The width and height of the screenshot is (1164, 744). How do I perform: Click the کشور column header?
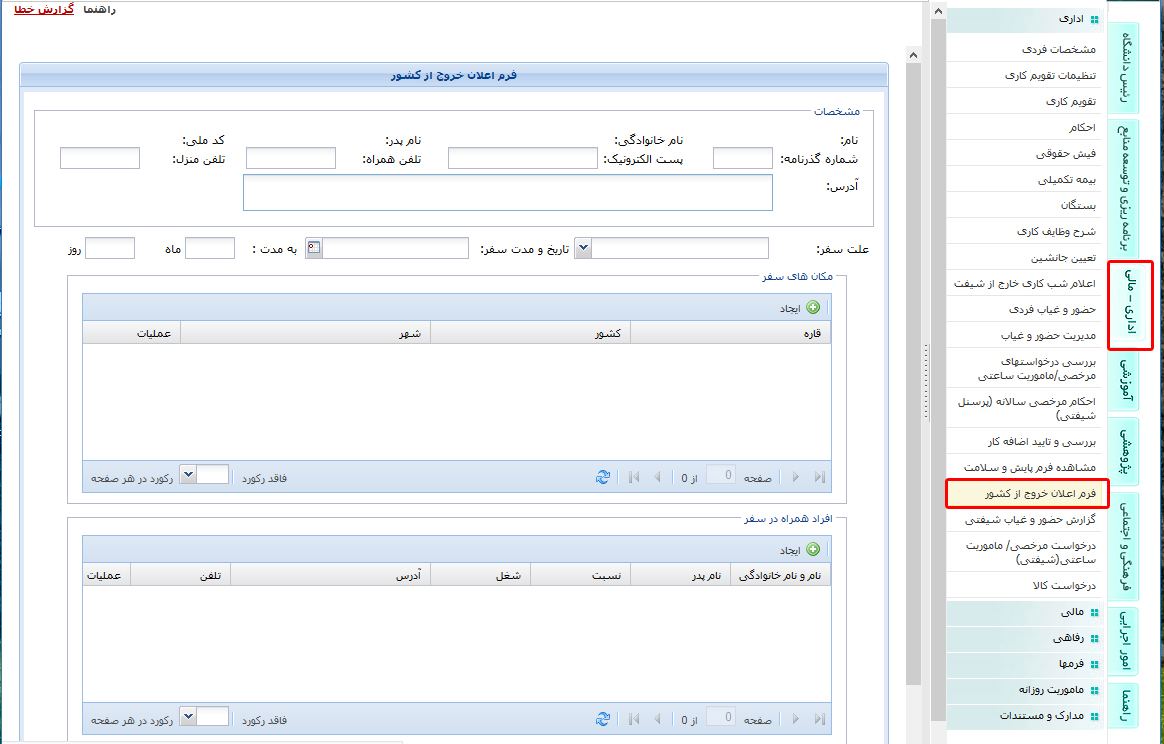click(530, 333)
